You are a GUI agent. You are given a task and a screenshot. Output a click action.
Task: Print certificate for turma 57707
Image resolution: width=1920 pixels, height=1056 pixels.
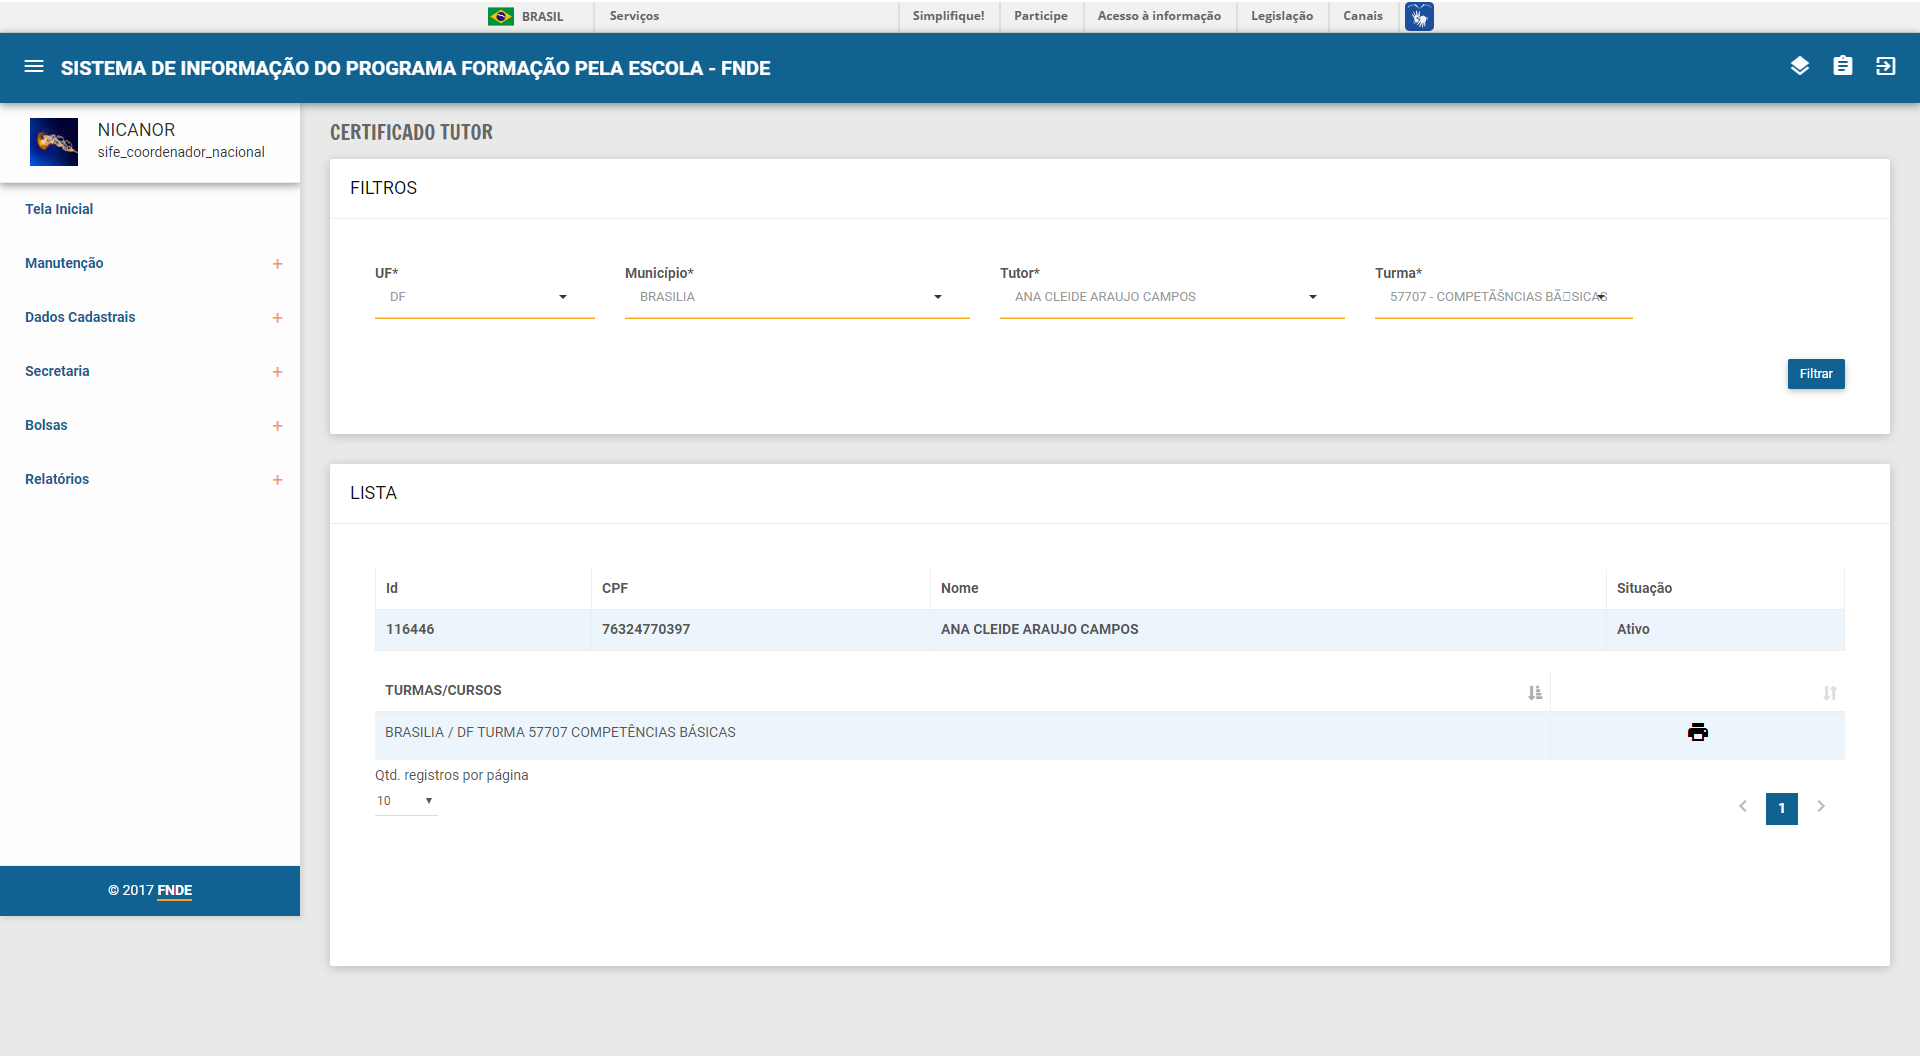pyautogui.click(x=1697, y=733)
